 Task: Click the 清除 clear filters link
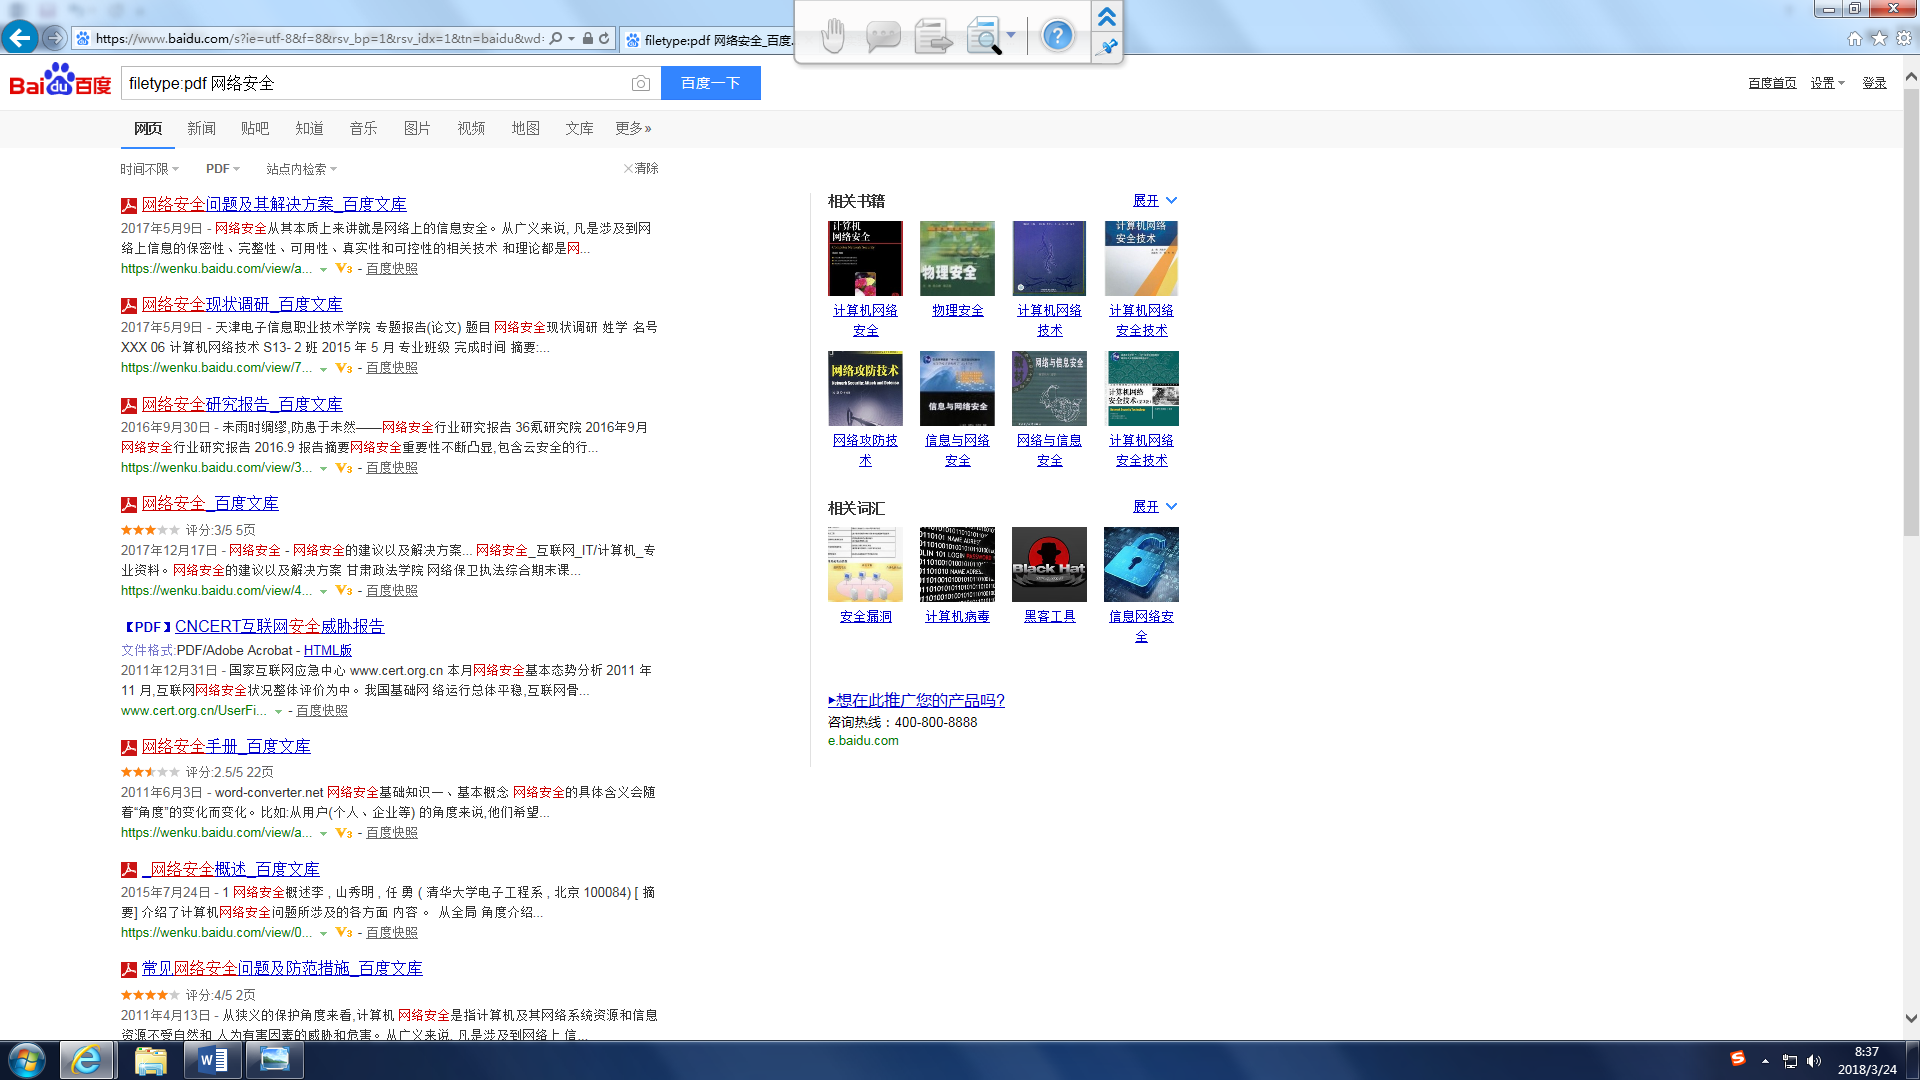tap(641, 168)
